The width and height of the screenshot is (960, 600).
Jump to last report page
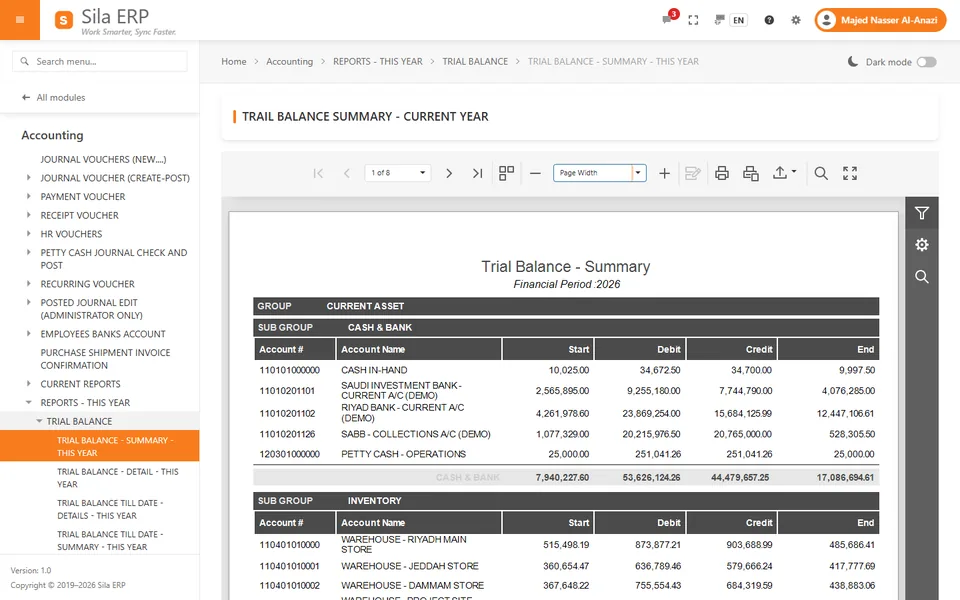click(x=478, y=173)
